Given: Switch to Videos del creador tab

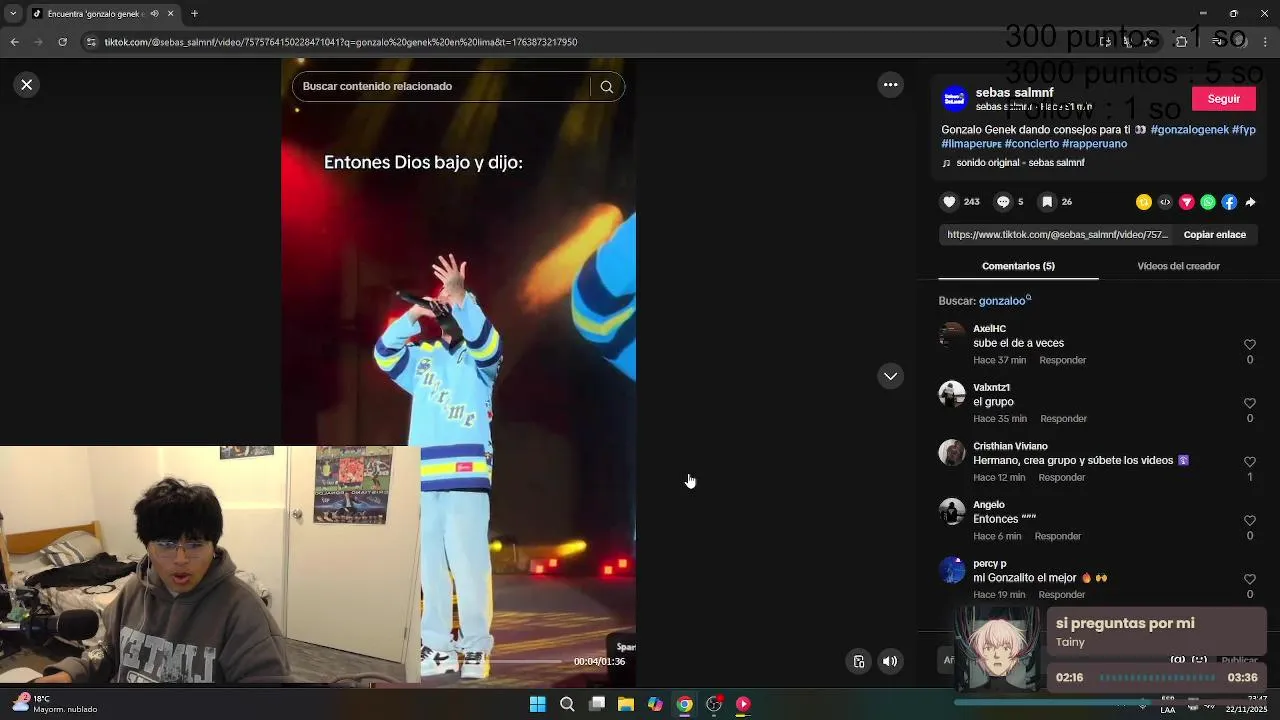Looking at the screenshot, I should (1178, 266).
